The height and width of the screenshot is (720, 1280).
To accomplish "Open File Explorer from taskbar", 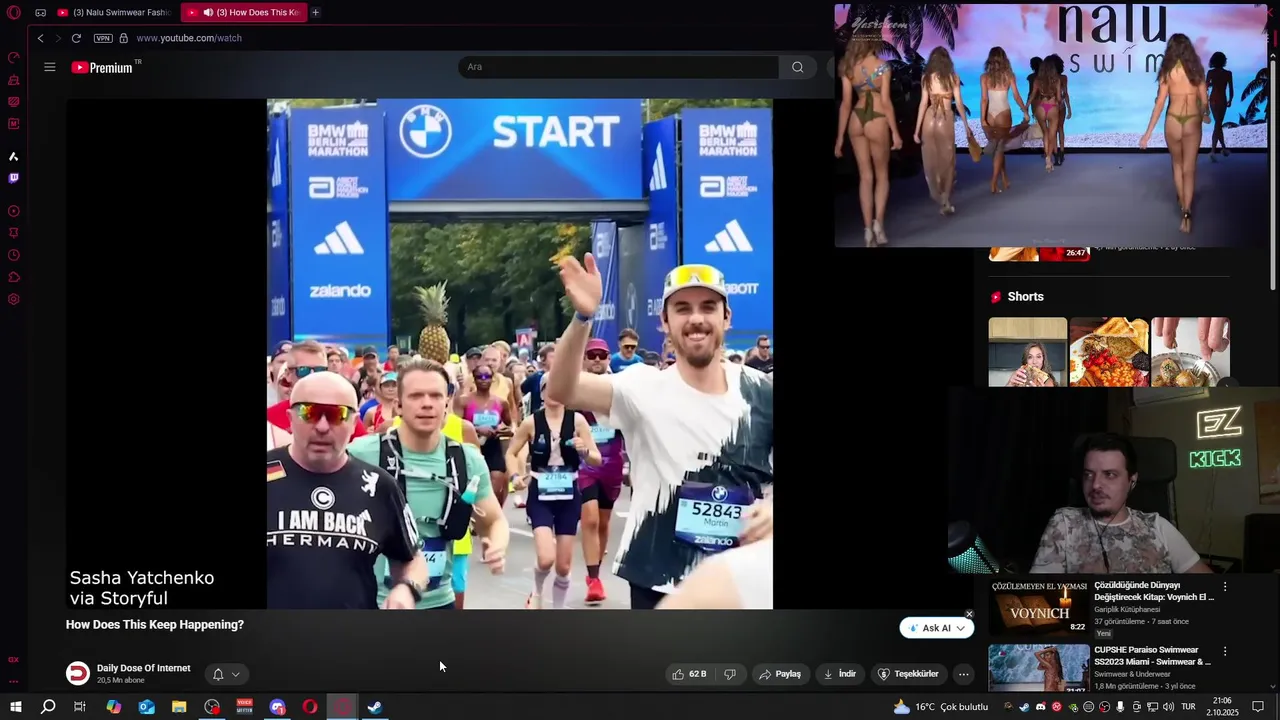I will tap(179, 707).
